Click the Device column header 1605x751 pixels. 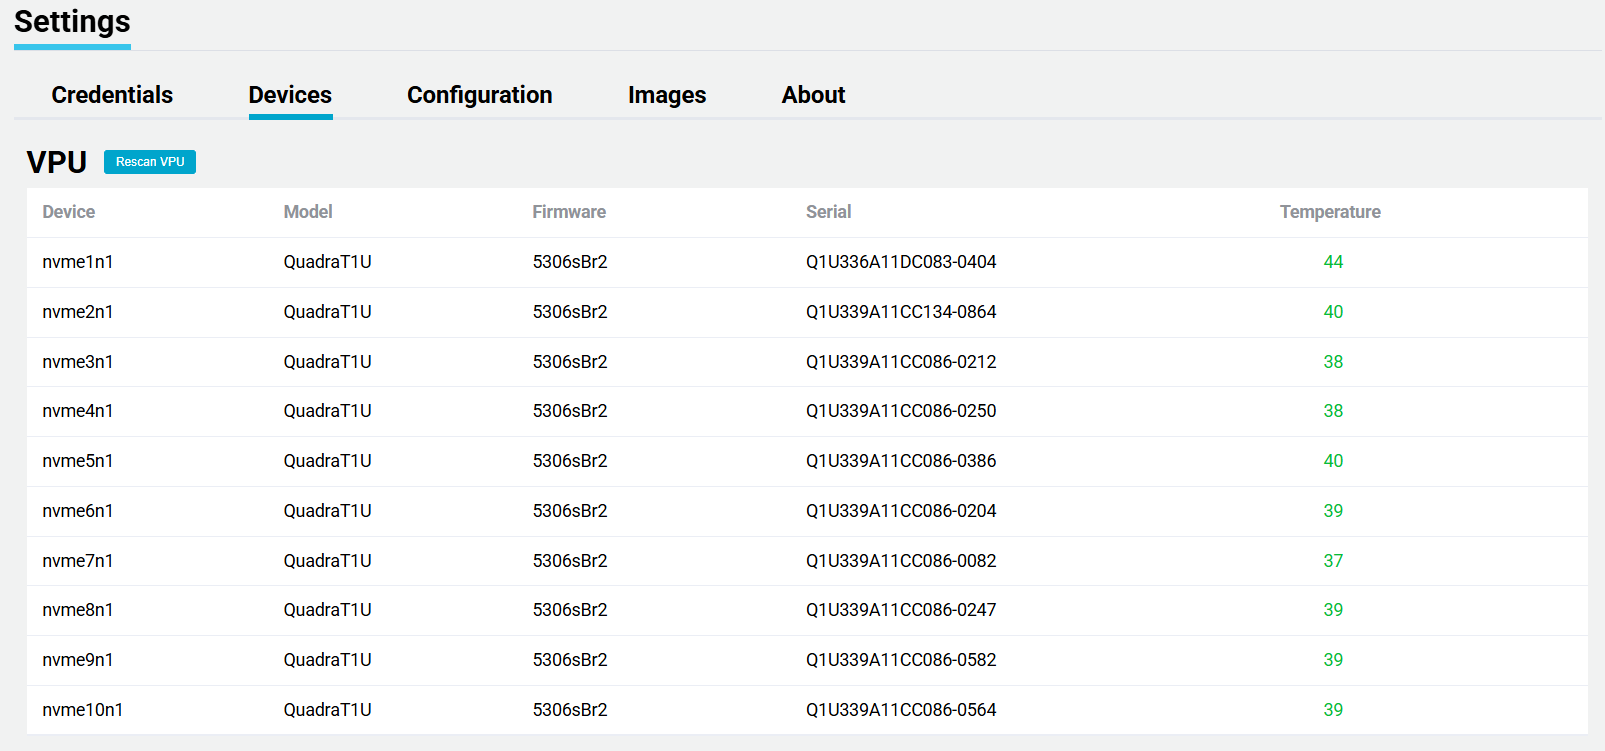[x=69, y=212]
